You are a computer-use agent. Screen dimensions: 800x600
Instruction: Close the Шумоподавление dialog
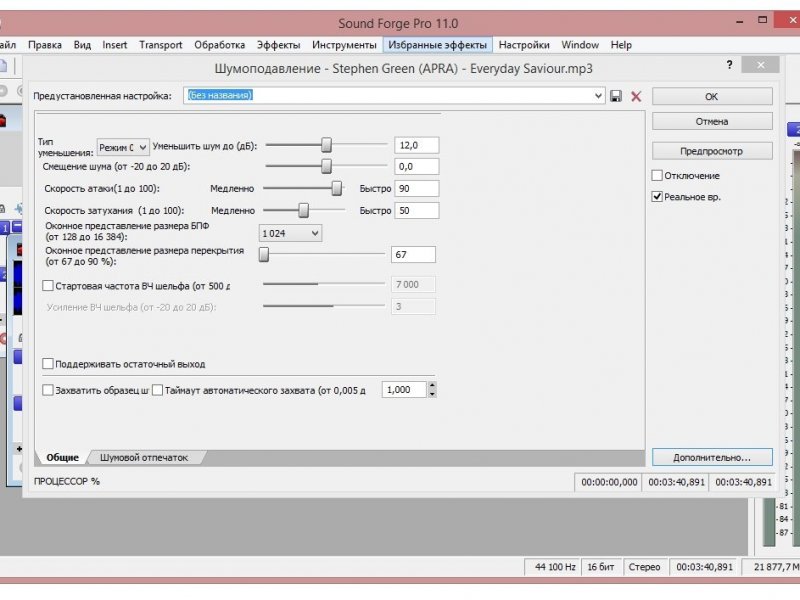760,65
